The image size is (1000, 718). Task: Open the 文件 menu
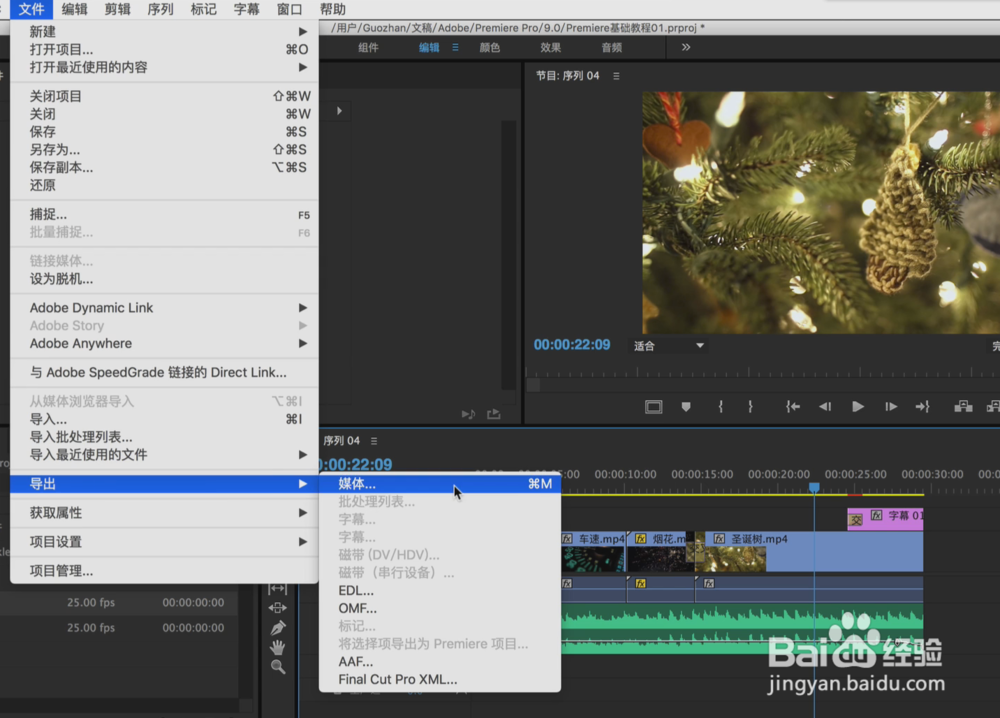click(x=31, y=9)
